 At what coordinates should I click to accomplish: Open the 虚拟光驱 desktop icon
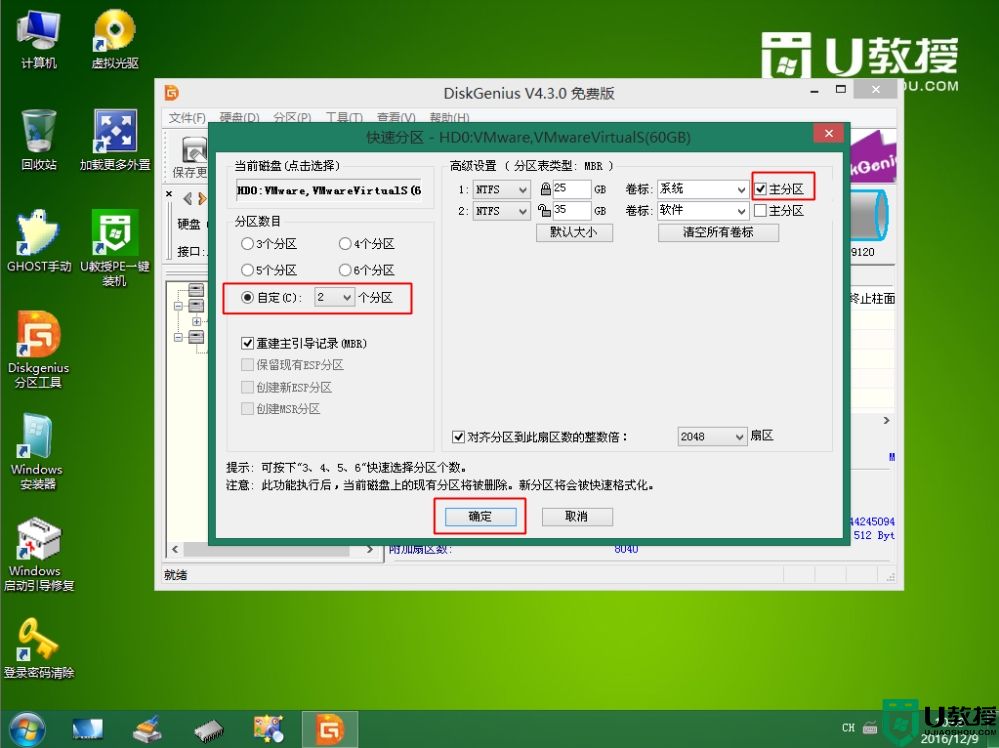click(x=115, y=38)
